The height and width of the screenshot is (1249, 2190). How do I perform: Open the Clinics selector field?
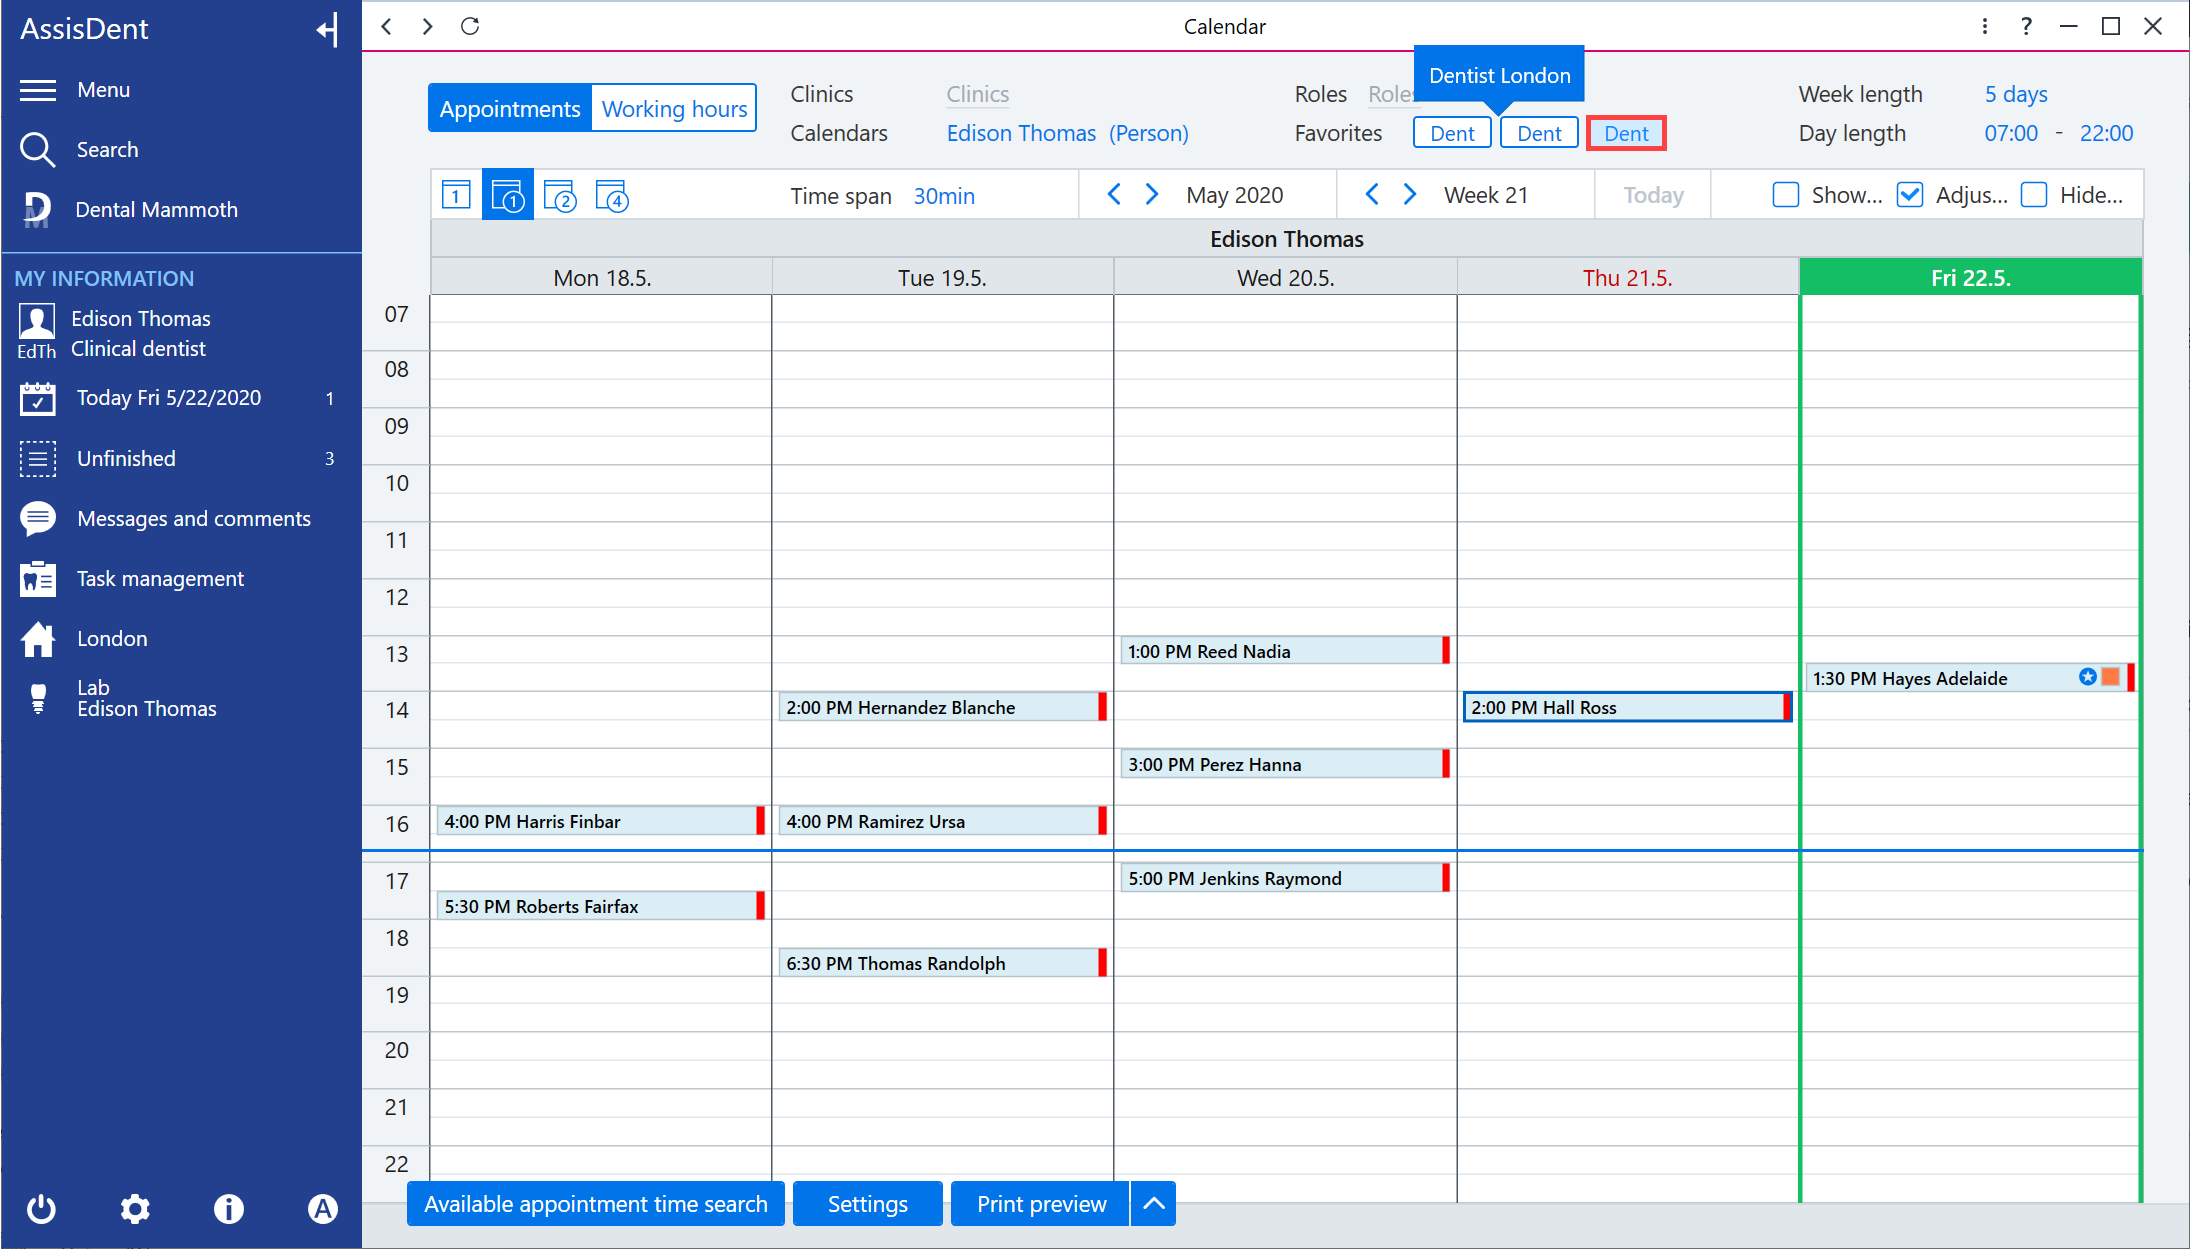tap(978, 95)
